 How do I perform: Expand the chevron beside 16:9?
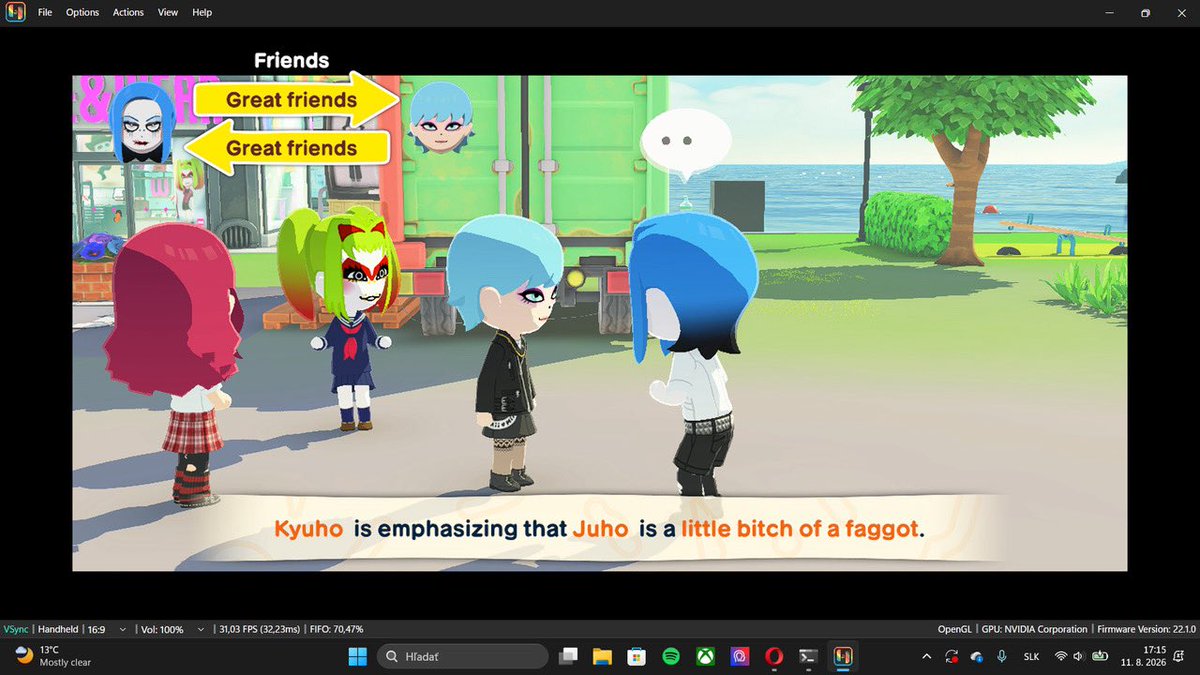[122, 629]
